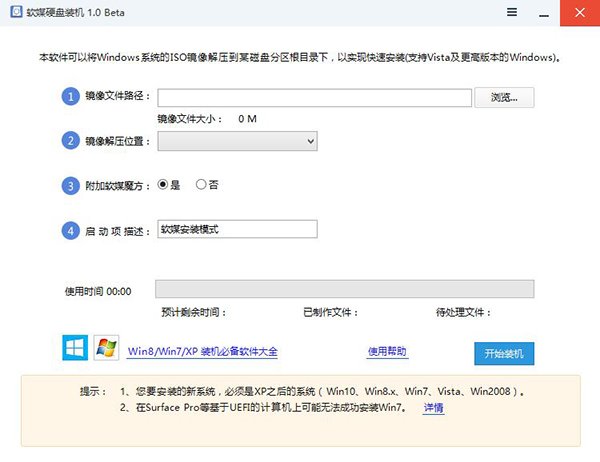This screenshot has height=462, width=600.
Task: Click the 浏览... browse button
Action: [504, 98]
